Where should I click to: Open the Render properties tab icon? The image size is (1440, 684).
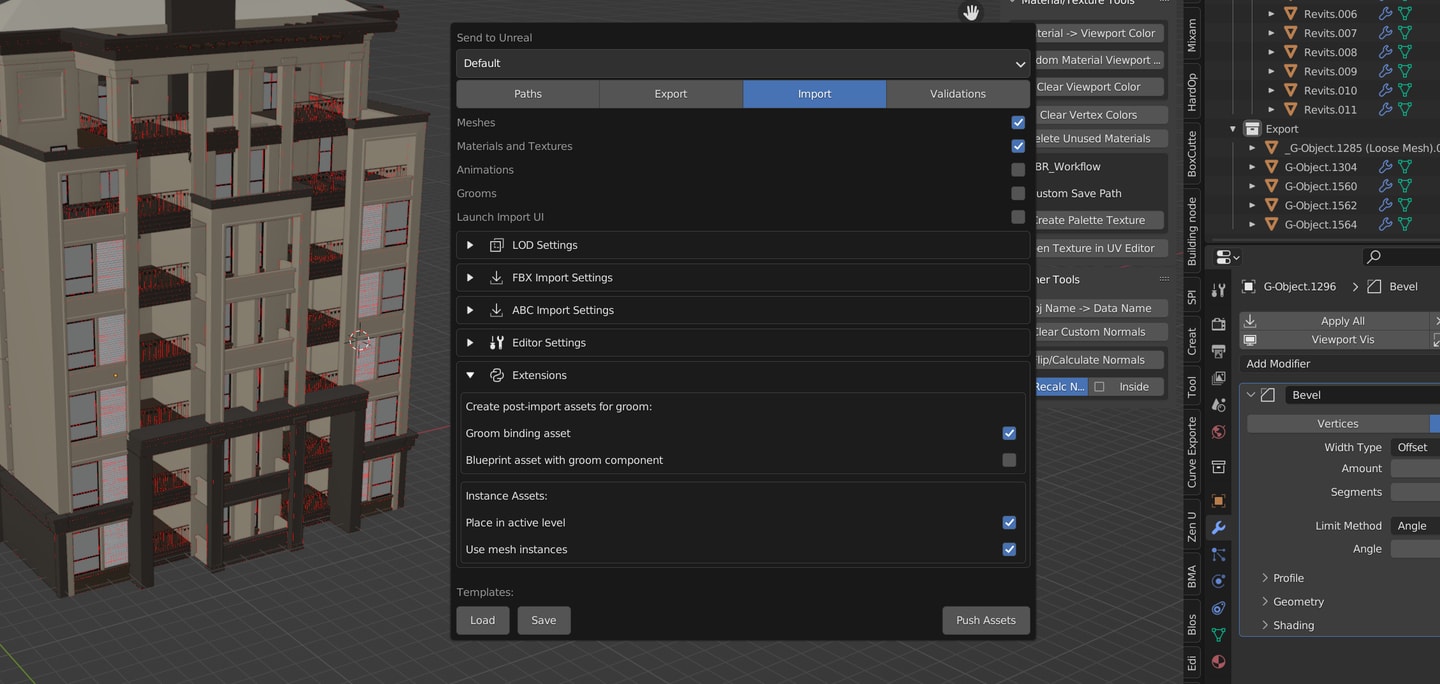tap(1218, 324)
